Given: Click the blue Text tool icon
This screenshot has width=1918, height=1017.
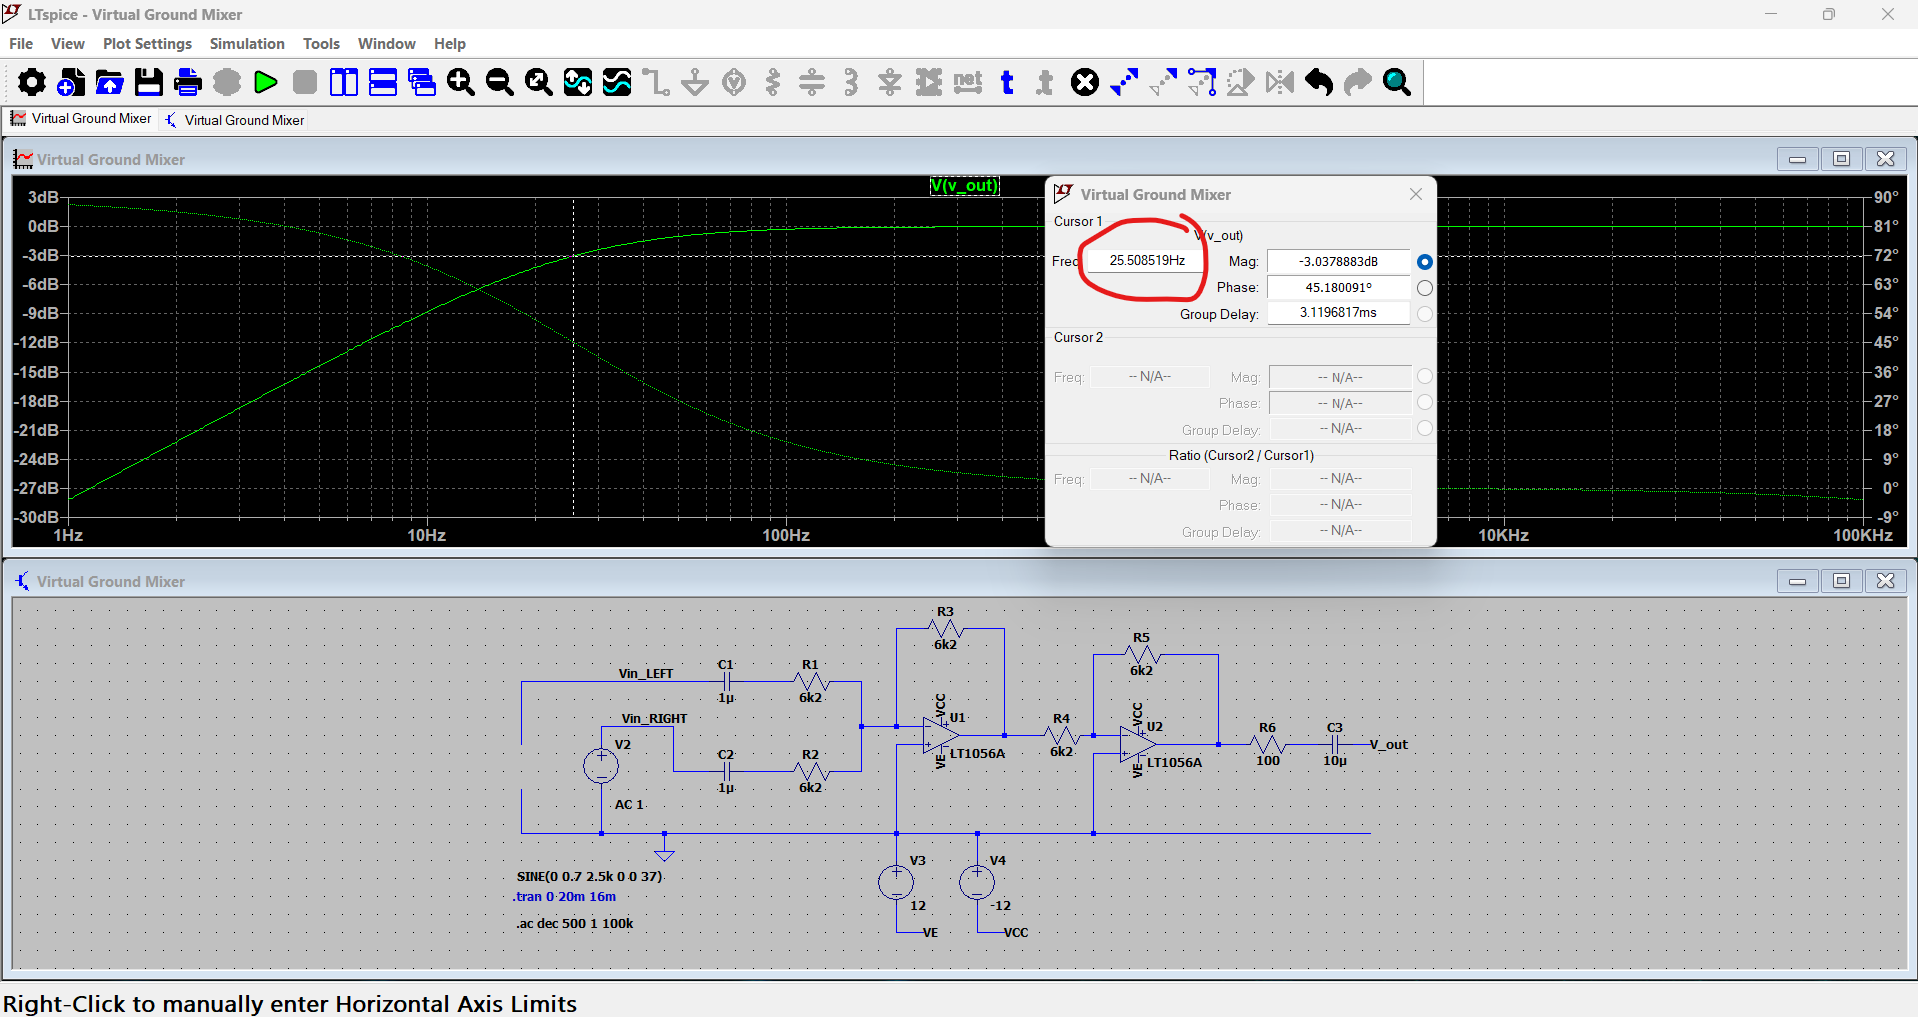Looking at the screenshot, I should 1007,82.
